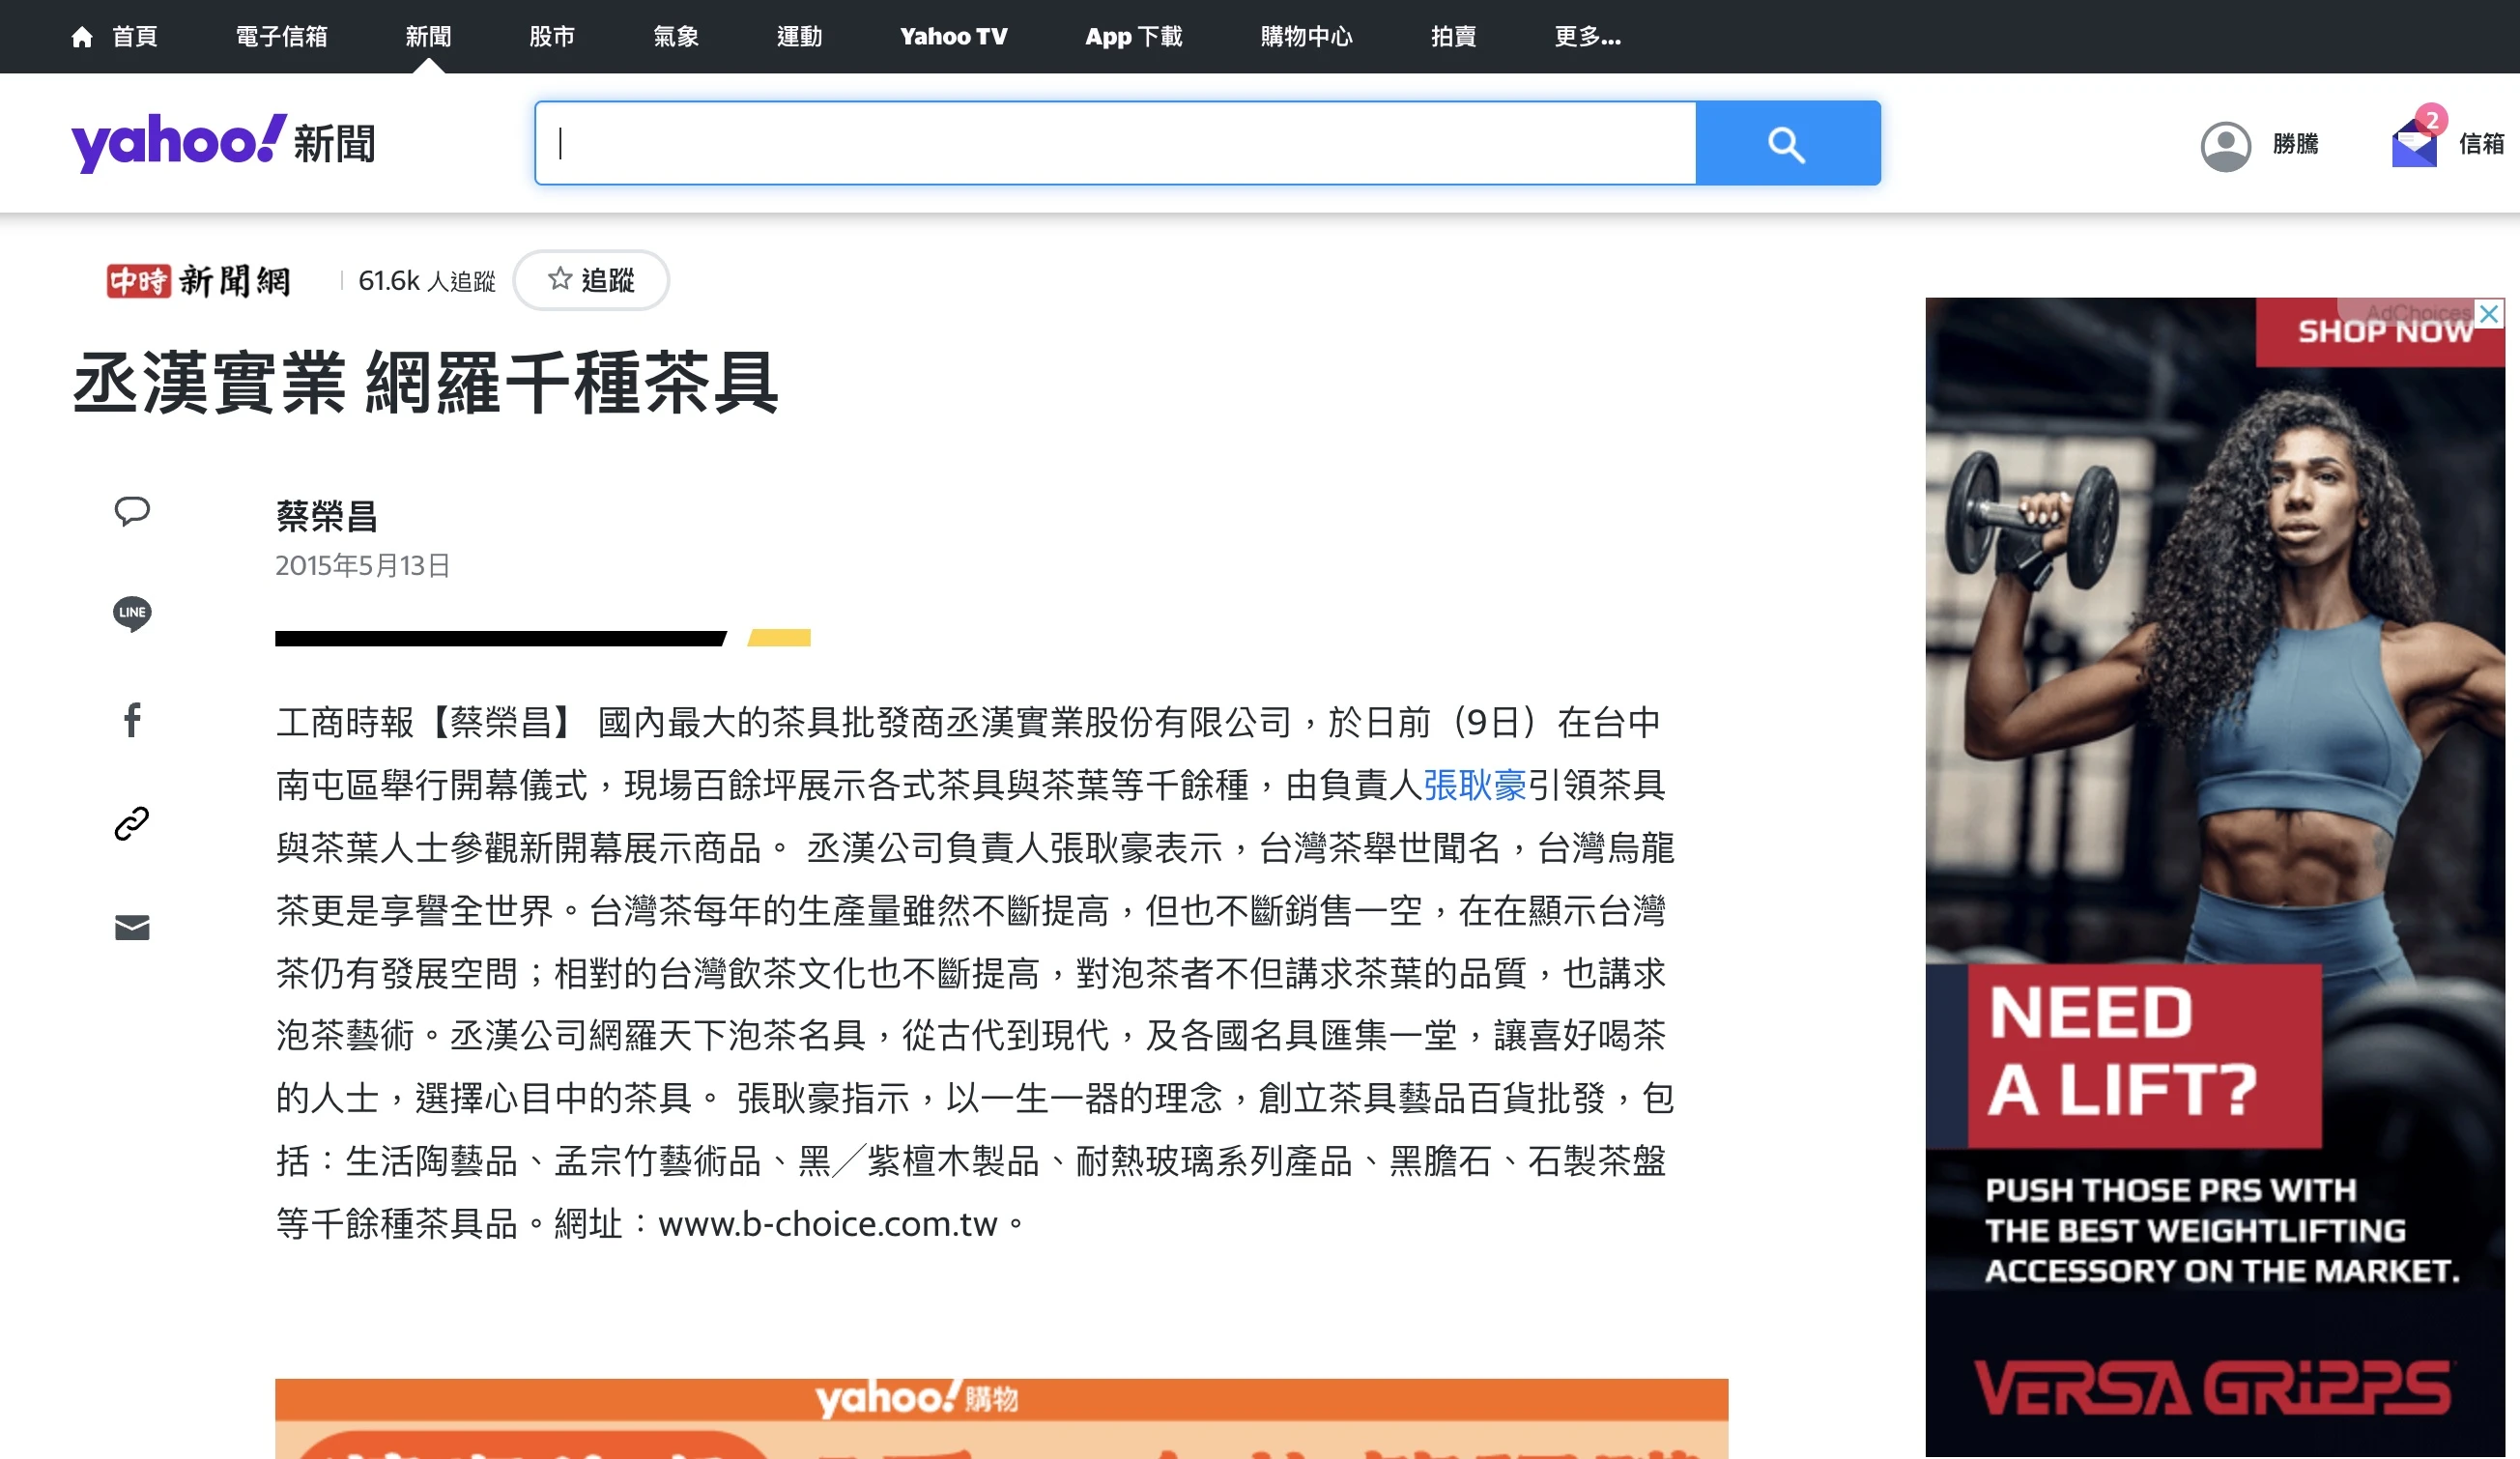Click the blue search magnifier button
2520x1459 pixels.
pos(1787,143)
